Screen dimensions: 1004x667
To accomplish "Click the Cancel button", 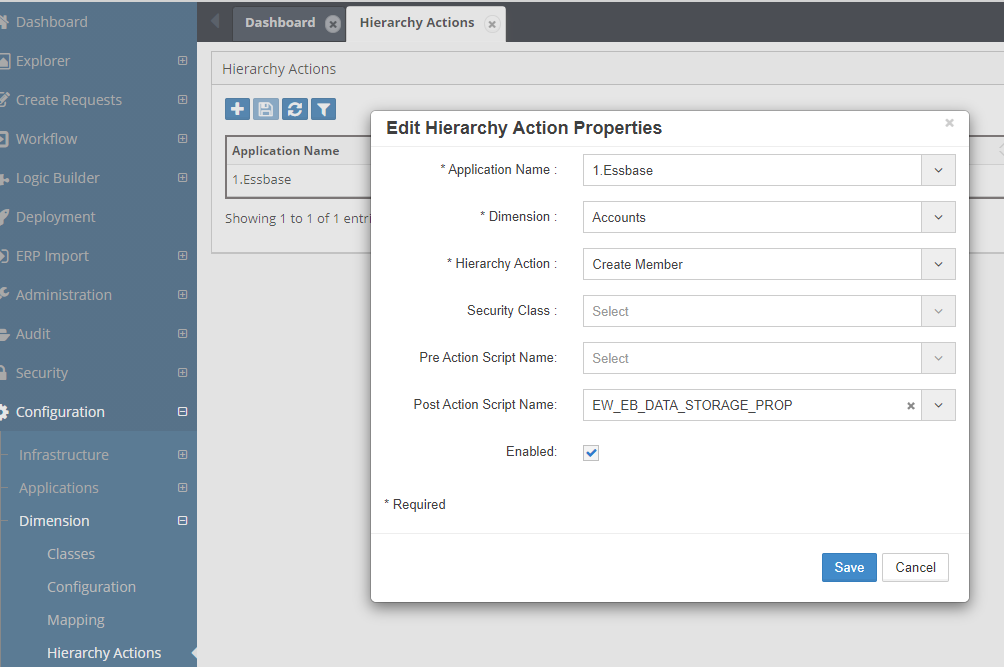I will click(914, 567).
